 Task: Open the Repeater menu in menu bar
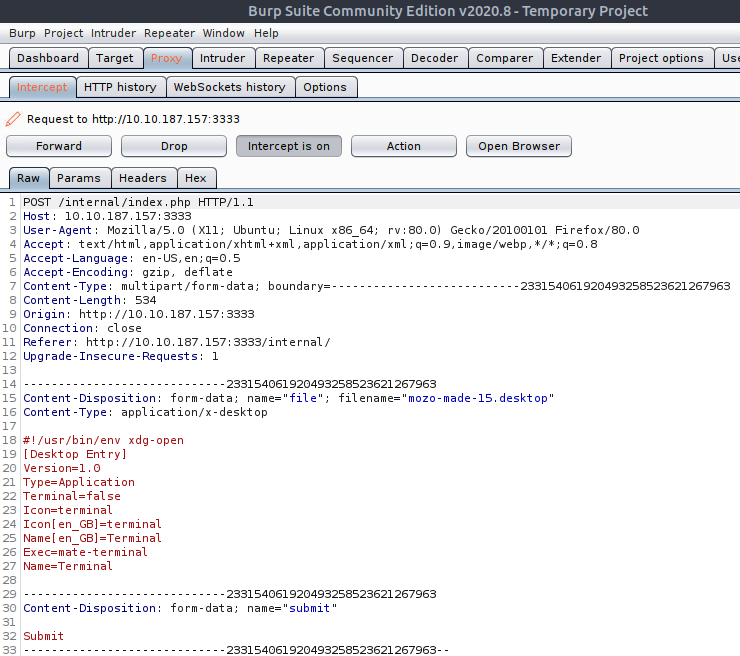169,33
